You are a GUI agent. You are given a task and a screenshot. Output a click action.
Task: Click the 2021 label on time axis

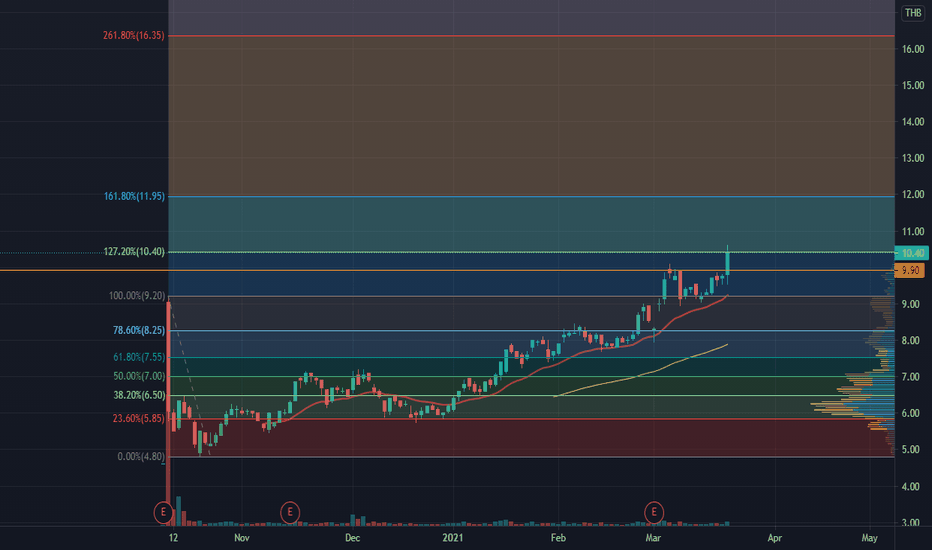coord(452,538)
